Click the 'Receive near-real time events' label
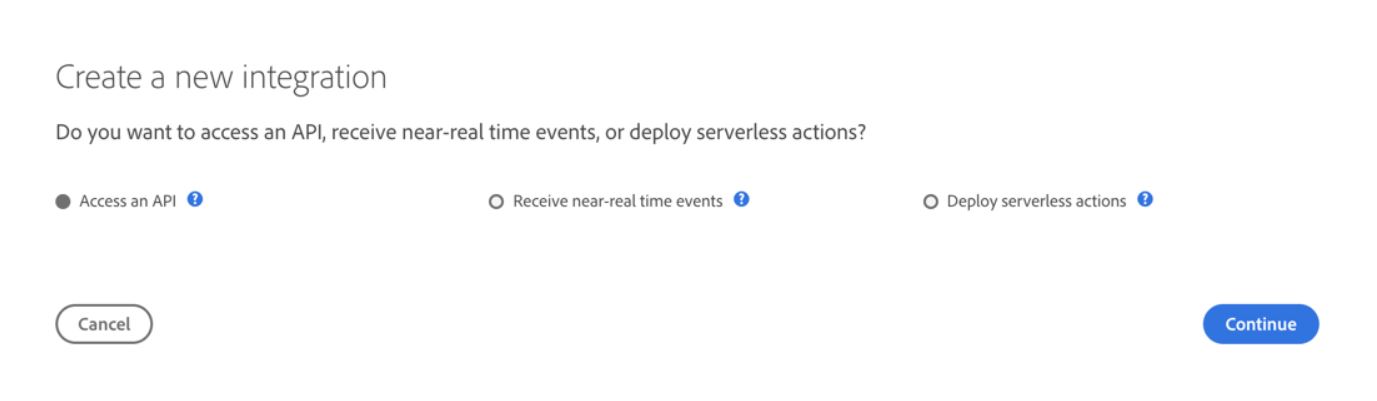Image resolution: width=1377 pixels, height=401 pixels. pos(617,201)
